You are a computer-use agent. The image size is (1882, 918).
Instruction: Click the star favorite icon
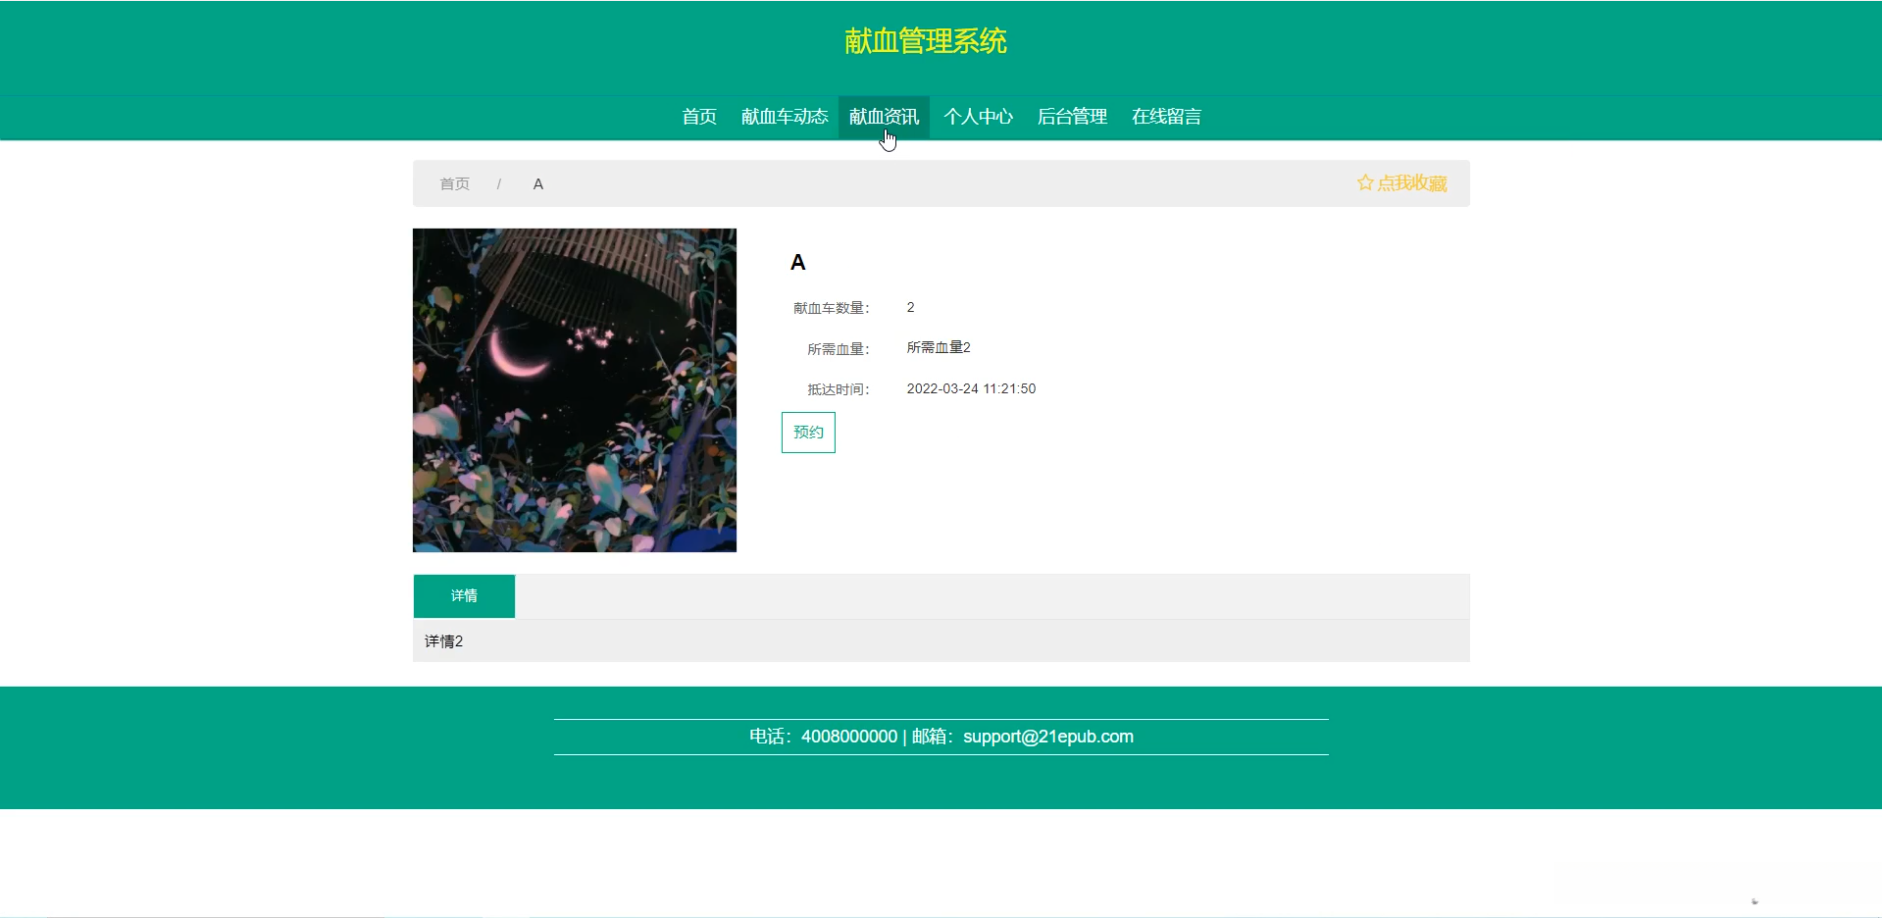(x=1365, y=183)
